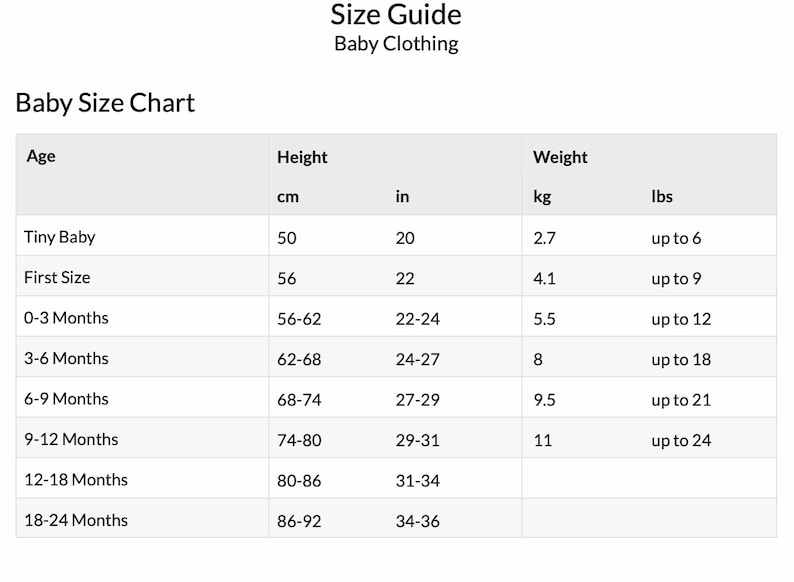Select the 12-18 Months row label
The image size is (794, 582).
(76, 480)
